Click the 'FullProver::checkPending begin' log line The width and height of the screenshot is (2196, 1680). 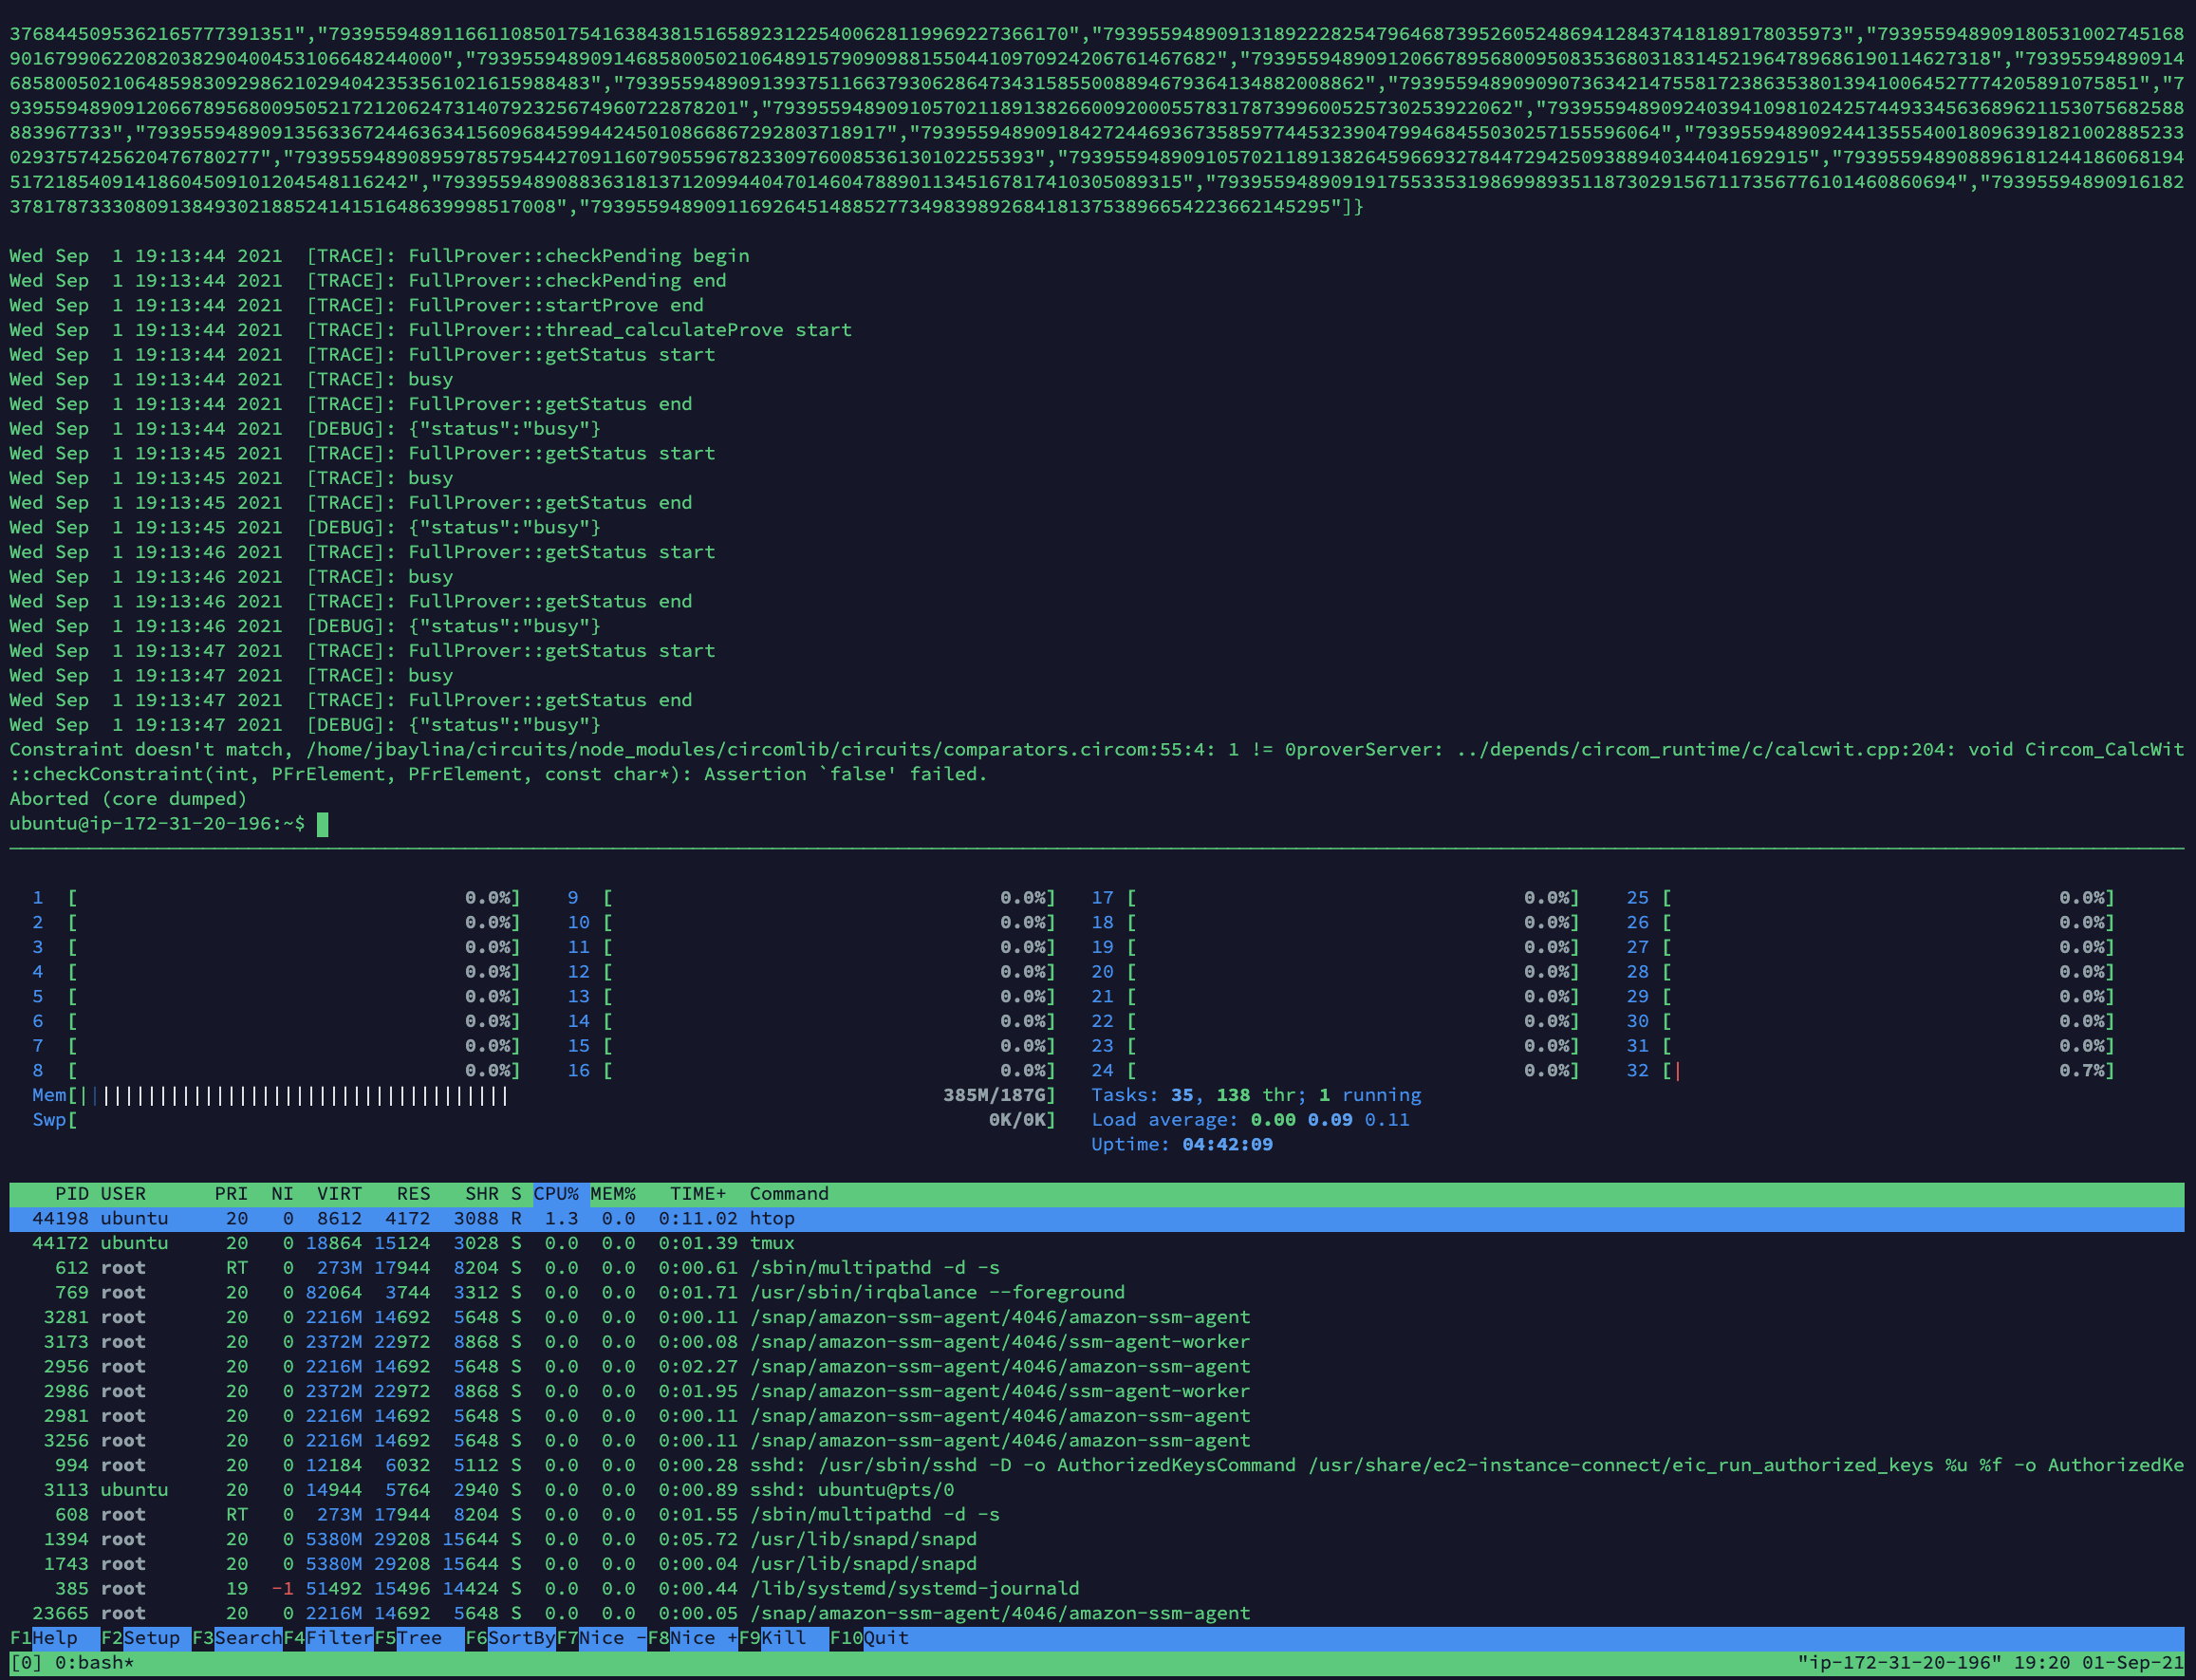click(380, 256)
